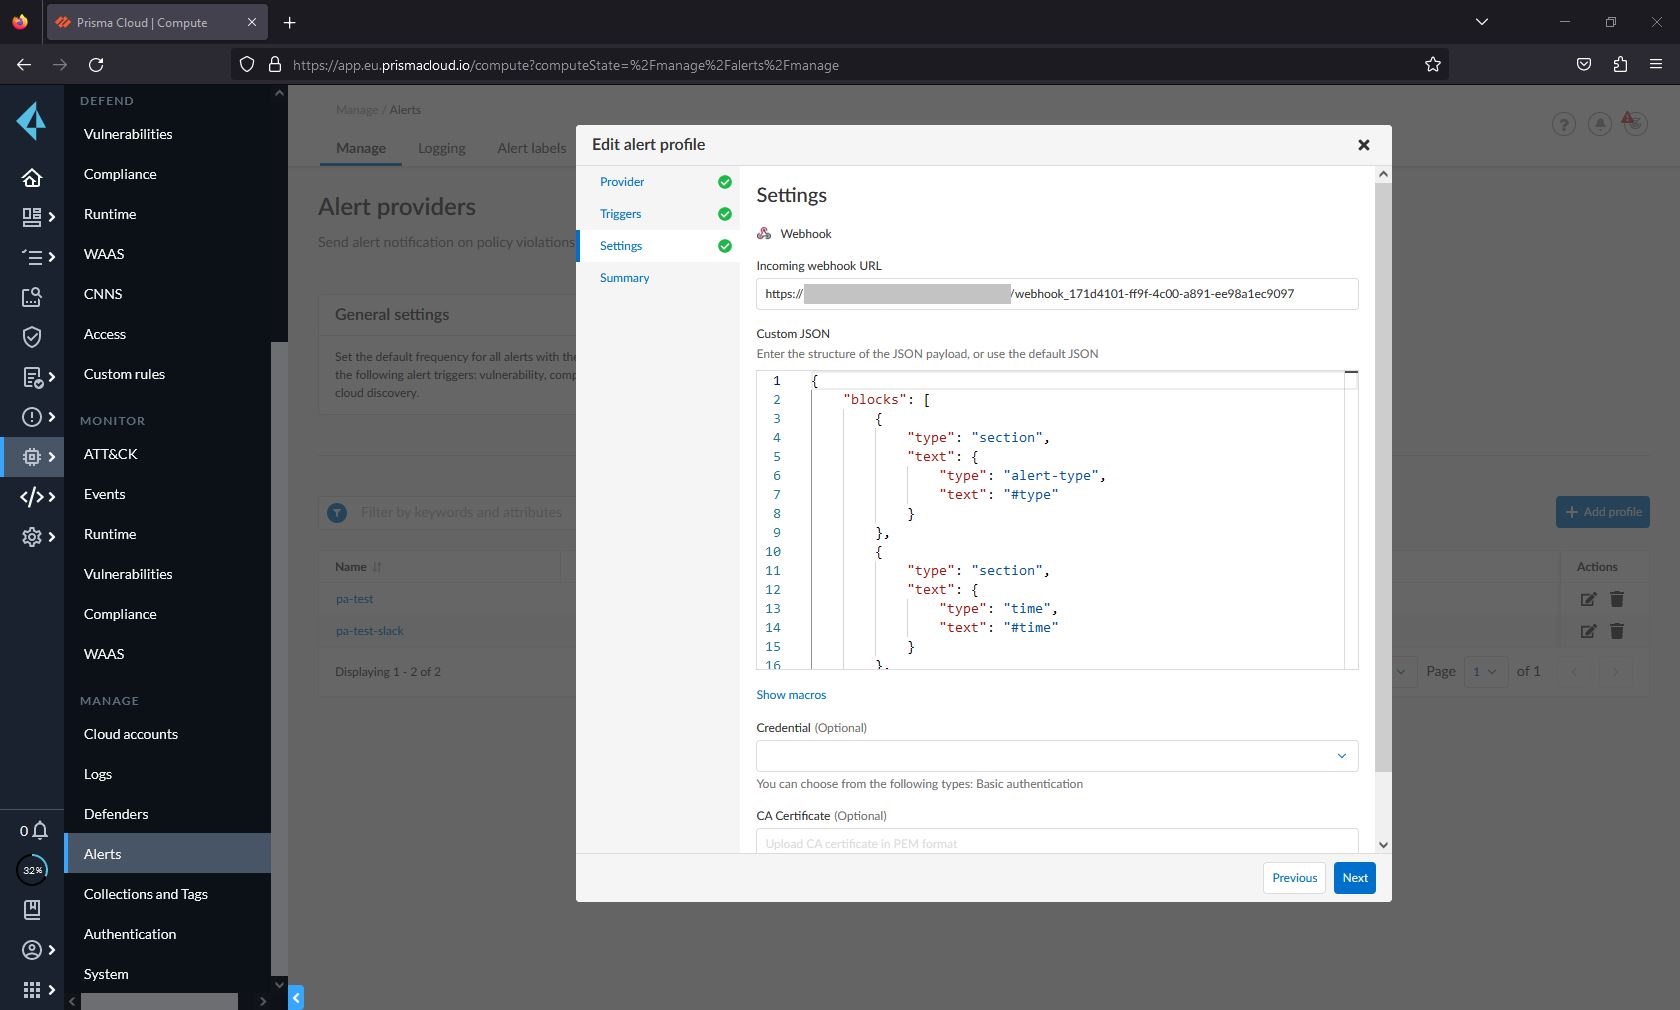Open the Investigate list icon in rail
The height and width of the screenshot is (1010, 1680).
pos(32,257)
